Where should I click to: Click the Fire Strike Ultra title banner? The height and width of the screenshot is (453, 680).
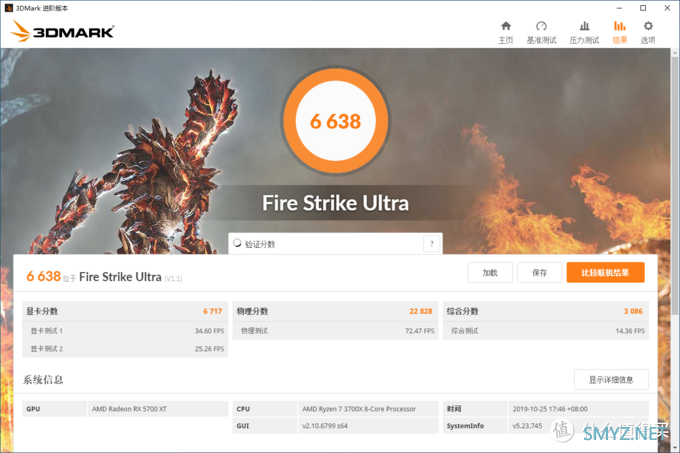point(335,203)
